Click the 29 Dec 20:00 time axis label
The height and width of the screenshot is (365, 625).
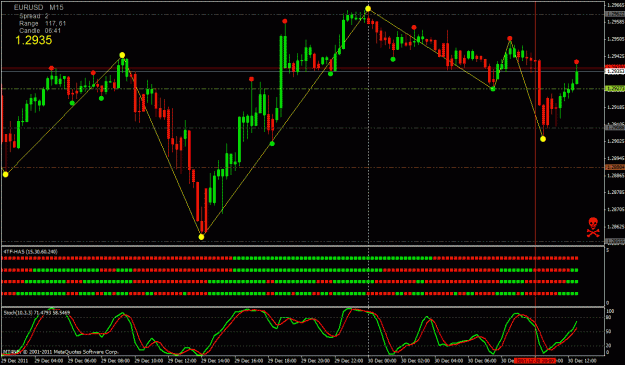pos(316,361)
